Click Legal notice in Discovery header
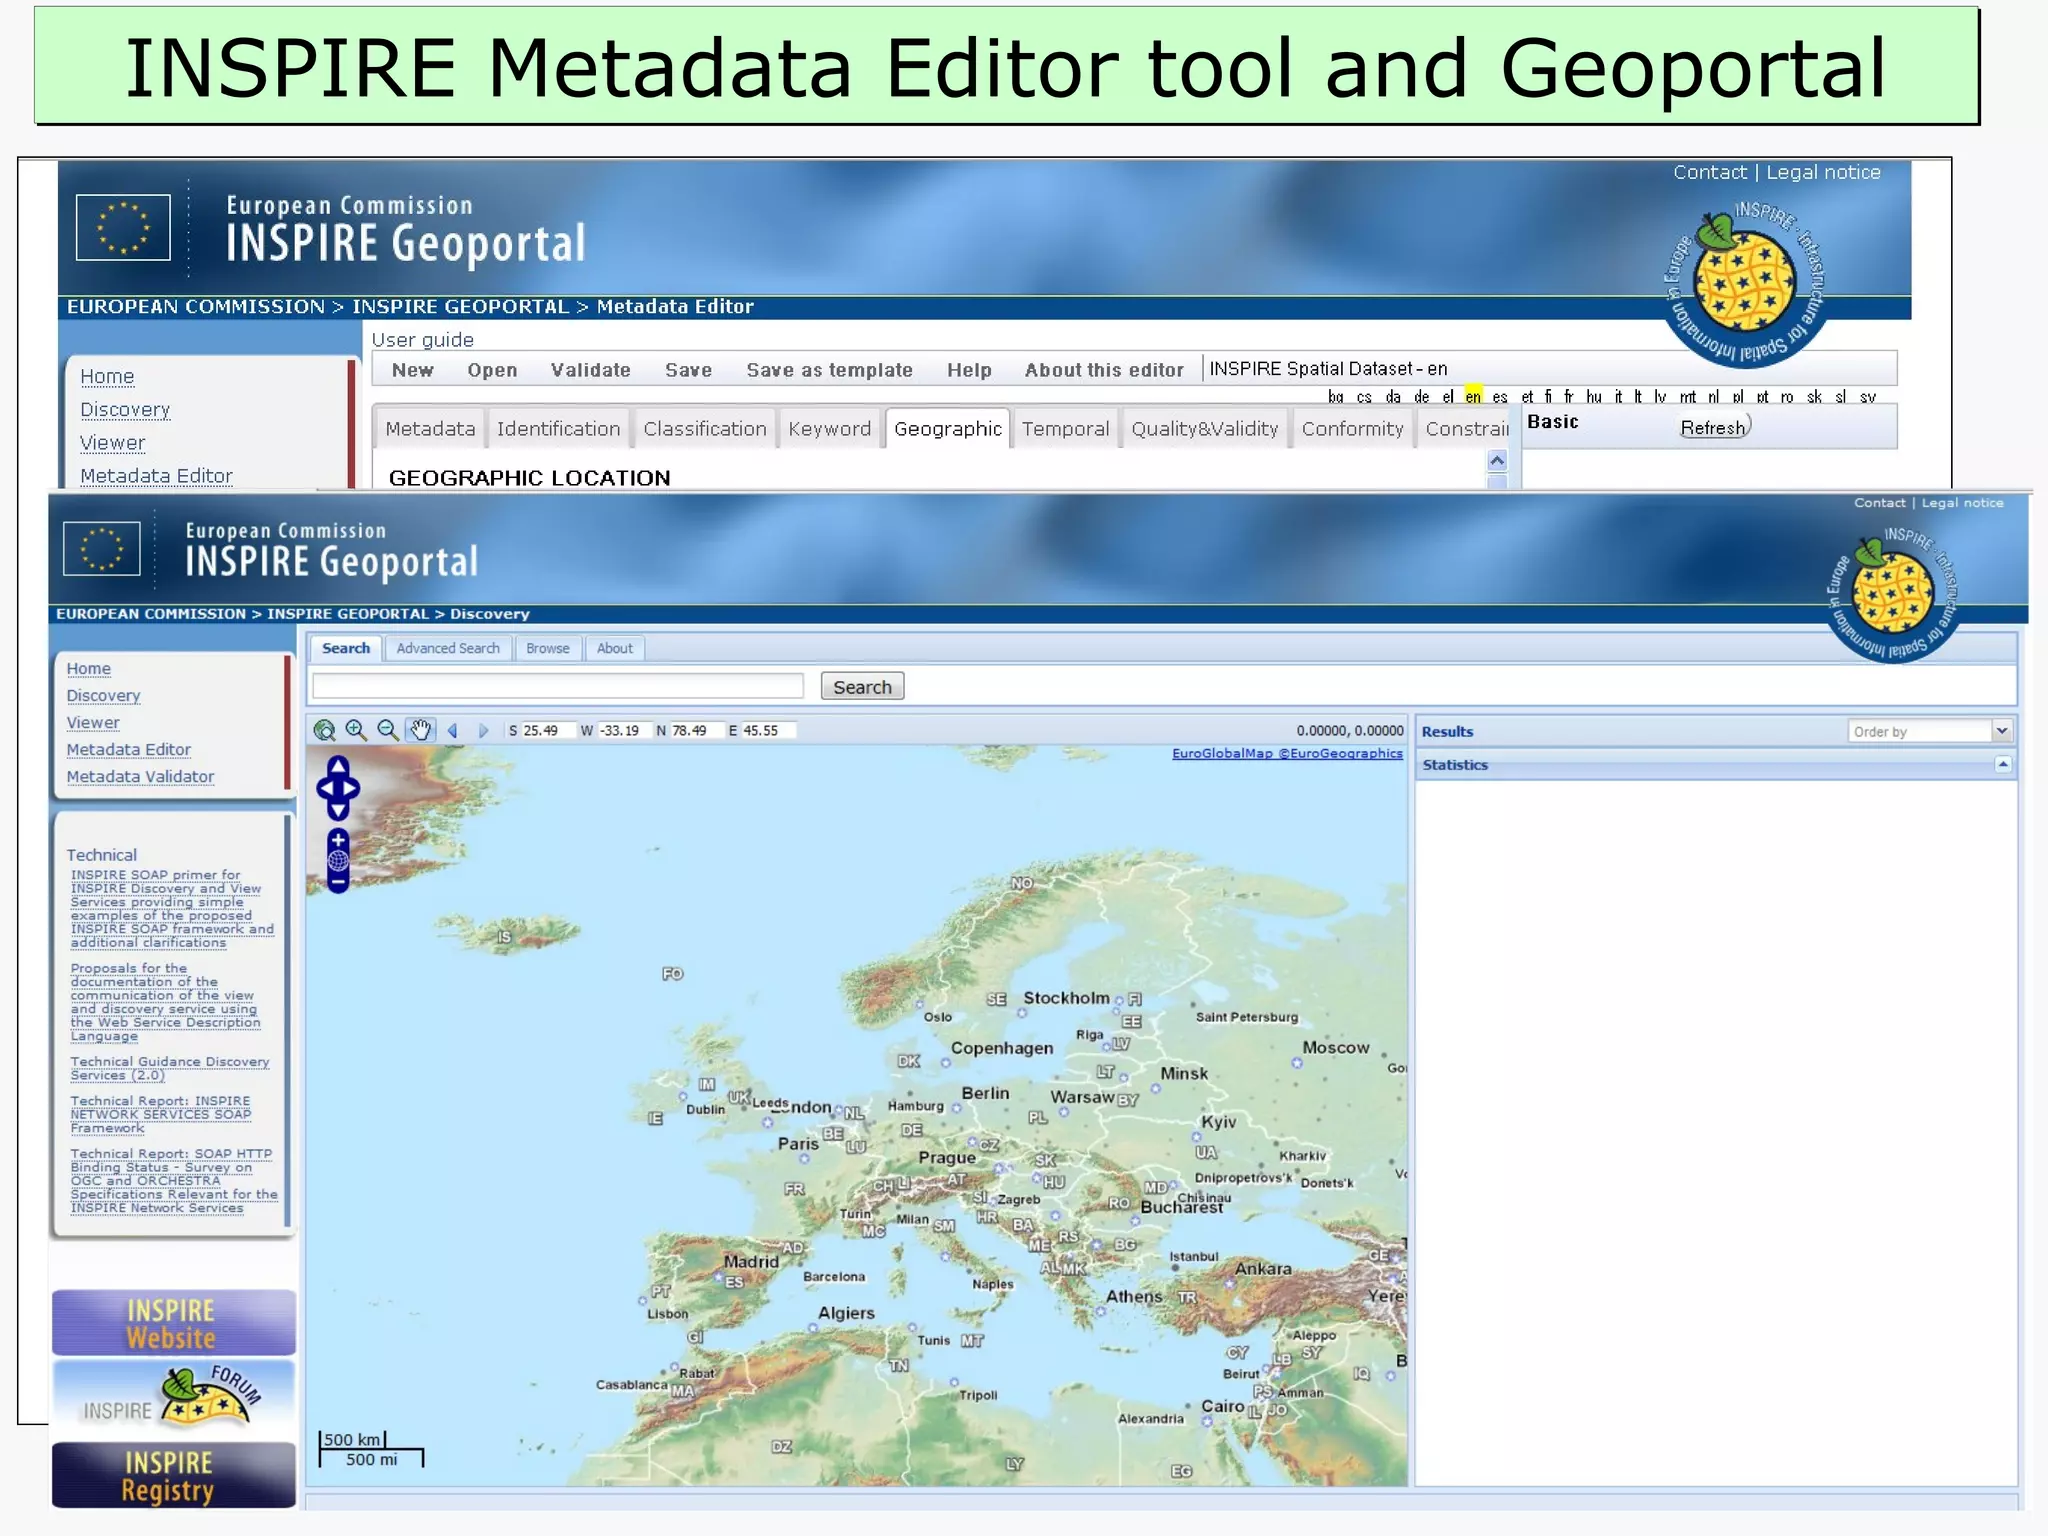The image size is (2048, 1536). coord(1962,503)
